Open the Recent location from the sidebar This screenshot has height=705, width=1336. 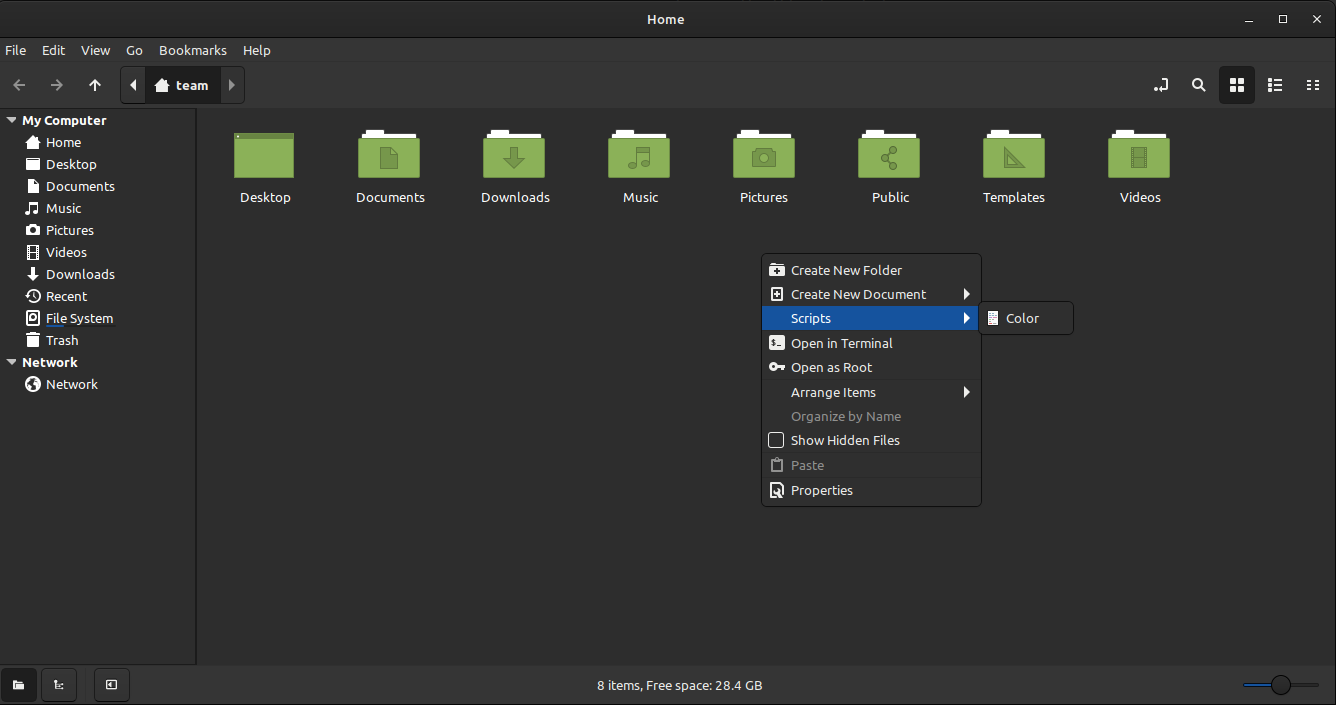pos(65,296)
